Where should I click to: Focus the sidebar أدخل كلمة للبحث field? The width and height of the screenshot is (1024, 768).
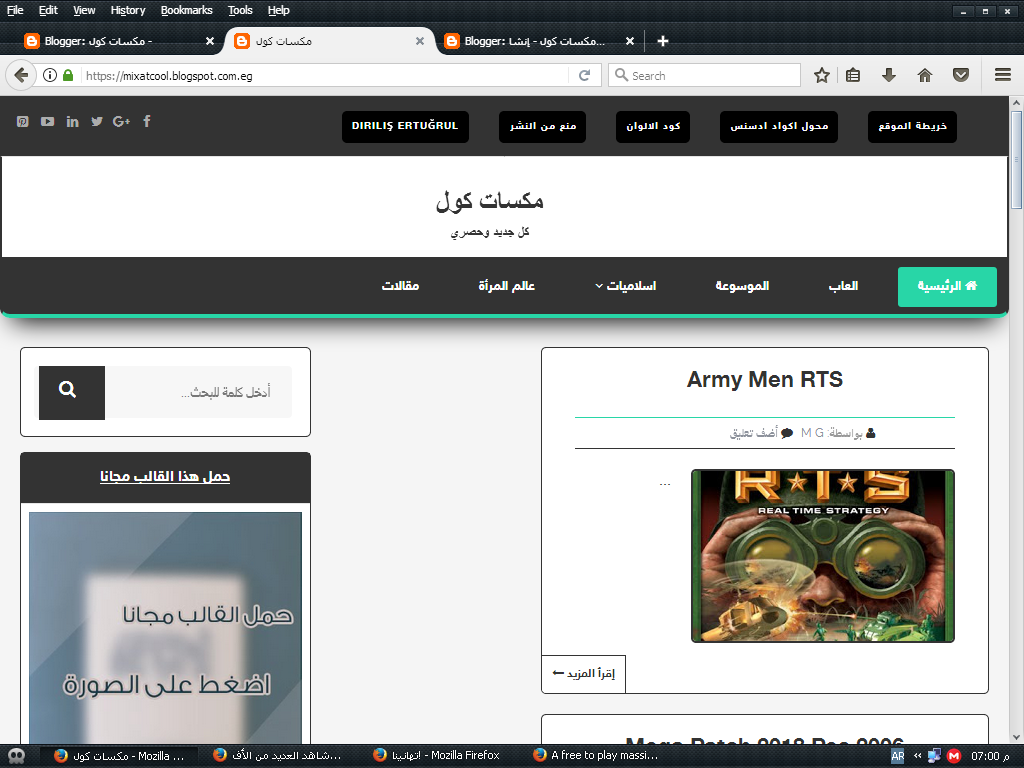point(199,392)
